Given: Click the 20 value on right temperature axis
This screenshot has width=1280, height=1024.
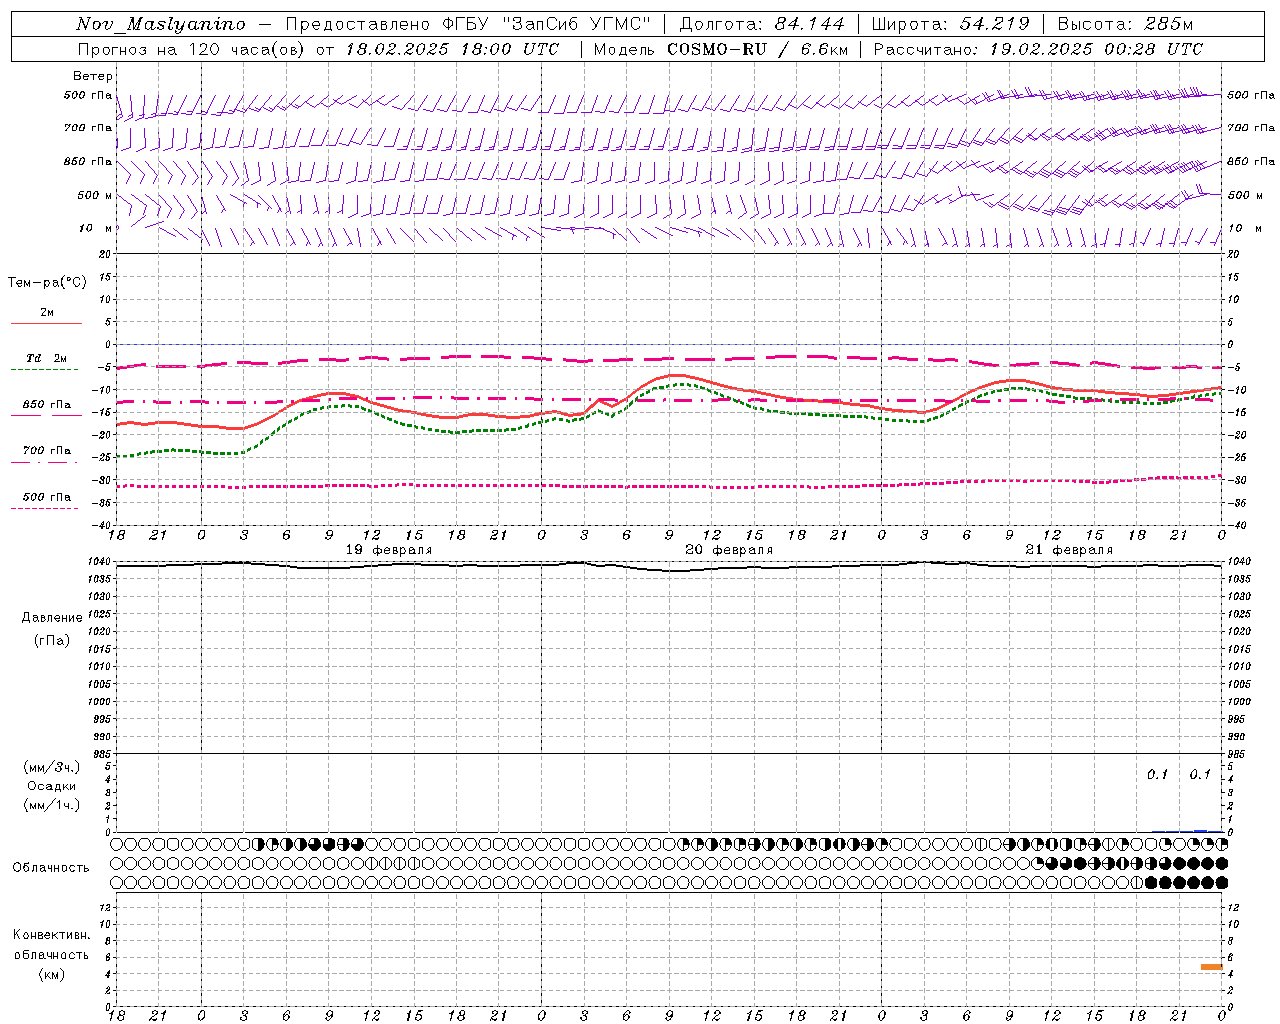Looking at the screenshot, I should (1233, 254).
